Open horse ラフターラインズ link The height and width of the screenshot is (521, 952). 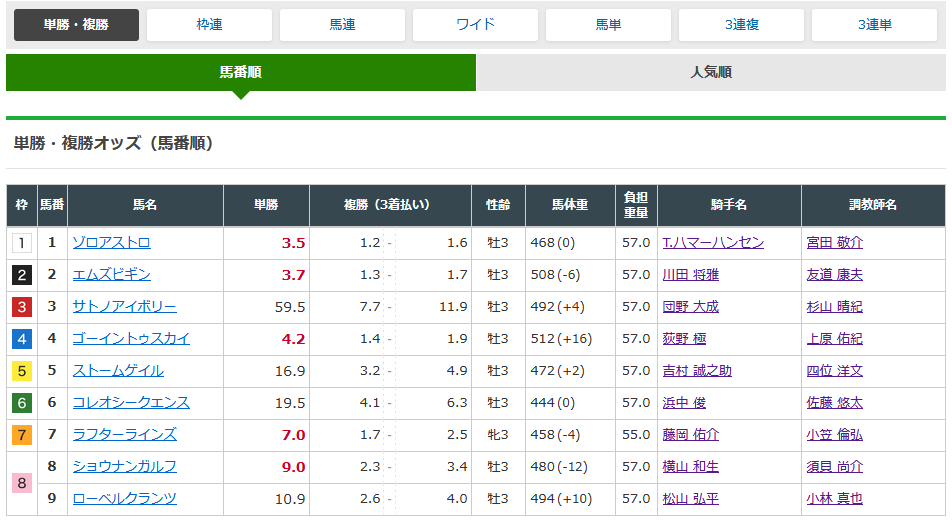tap(124, 435)
